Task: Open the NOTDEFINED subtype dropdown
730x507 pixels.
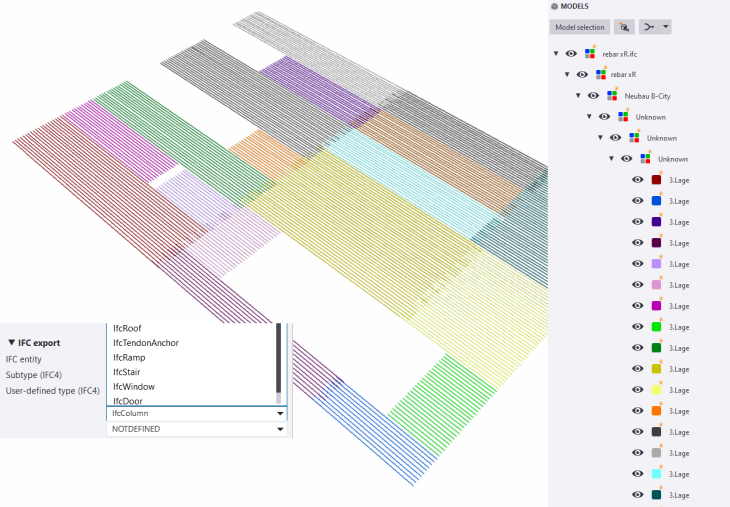Action: [x=280, y=429]
